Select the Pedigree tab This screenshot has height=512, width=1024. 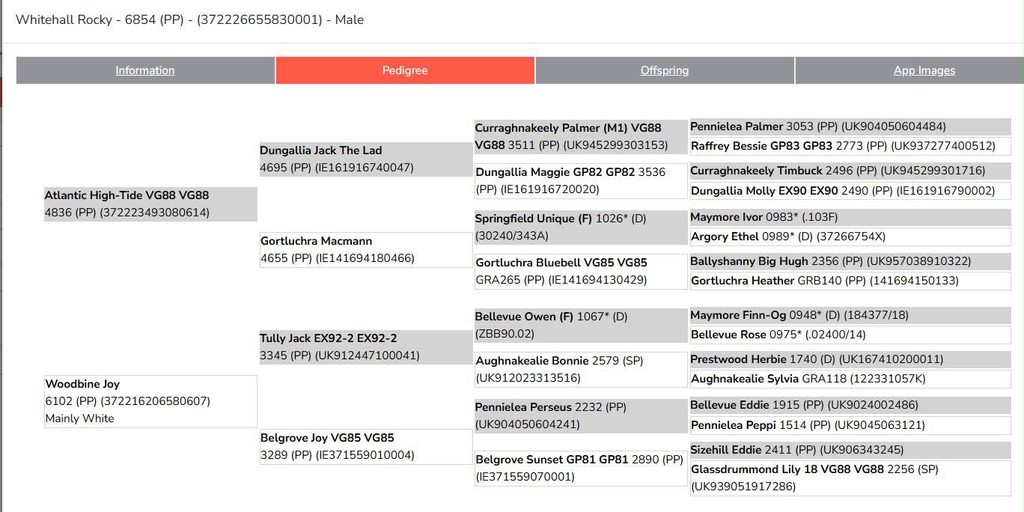(405, 71)
